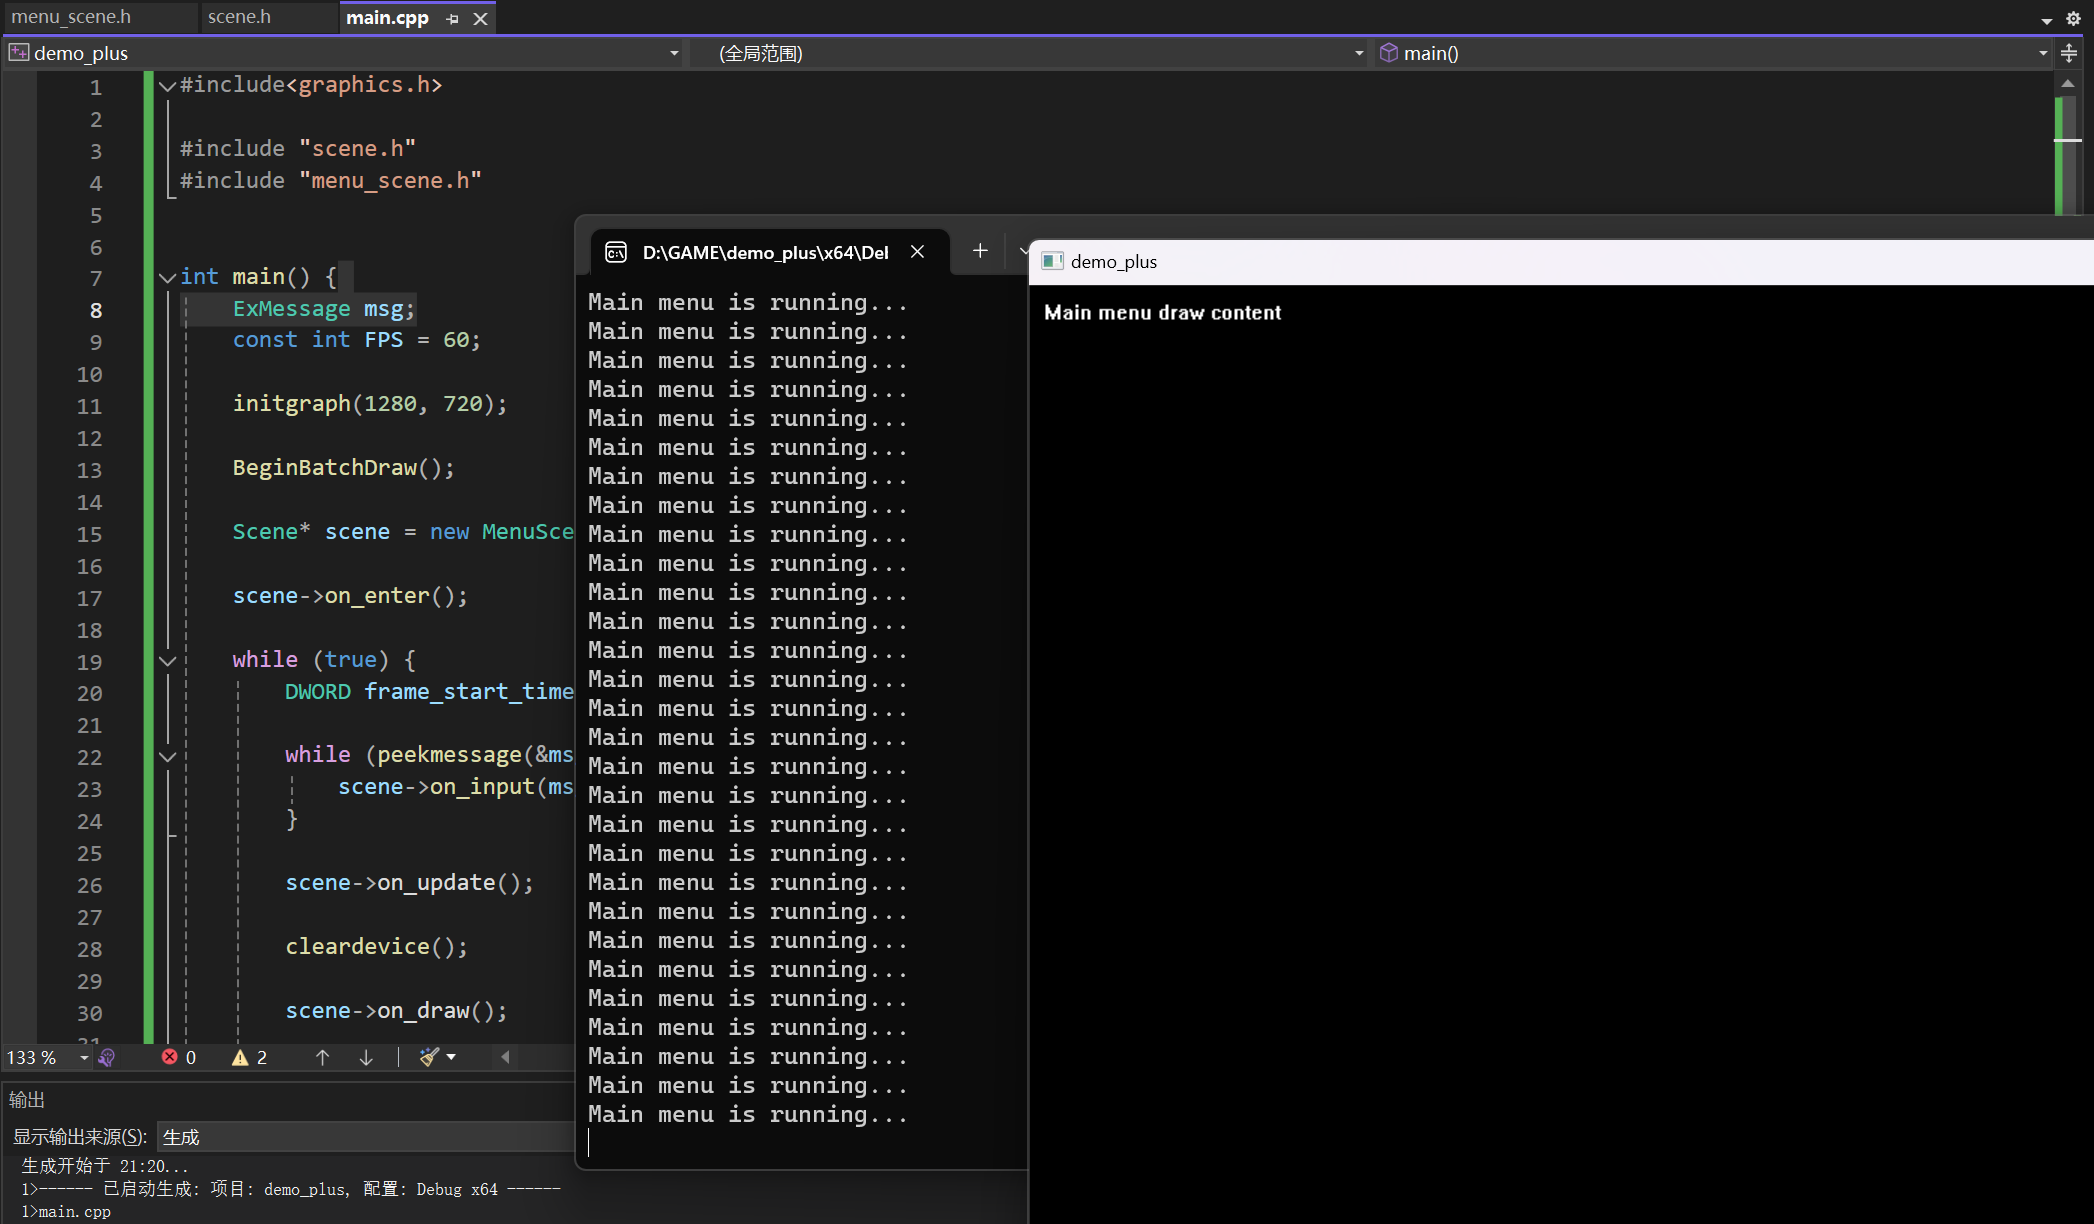
Task: Click the yellow warnings count icon
Action: coord(240,1057)
